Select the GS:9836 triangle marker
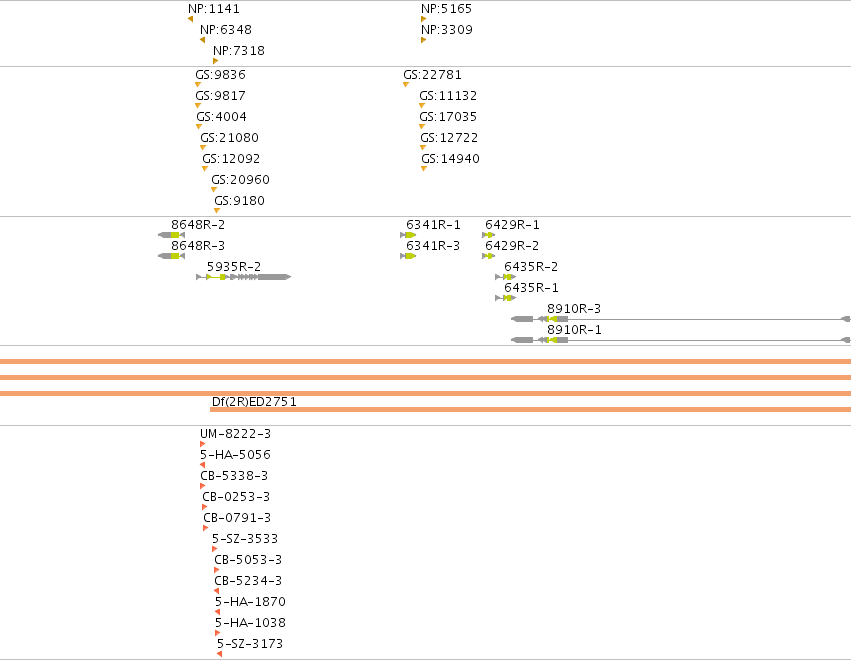This screenshot has height=660, width=851. [198, 85]
